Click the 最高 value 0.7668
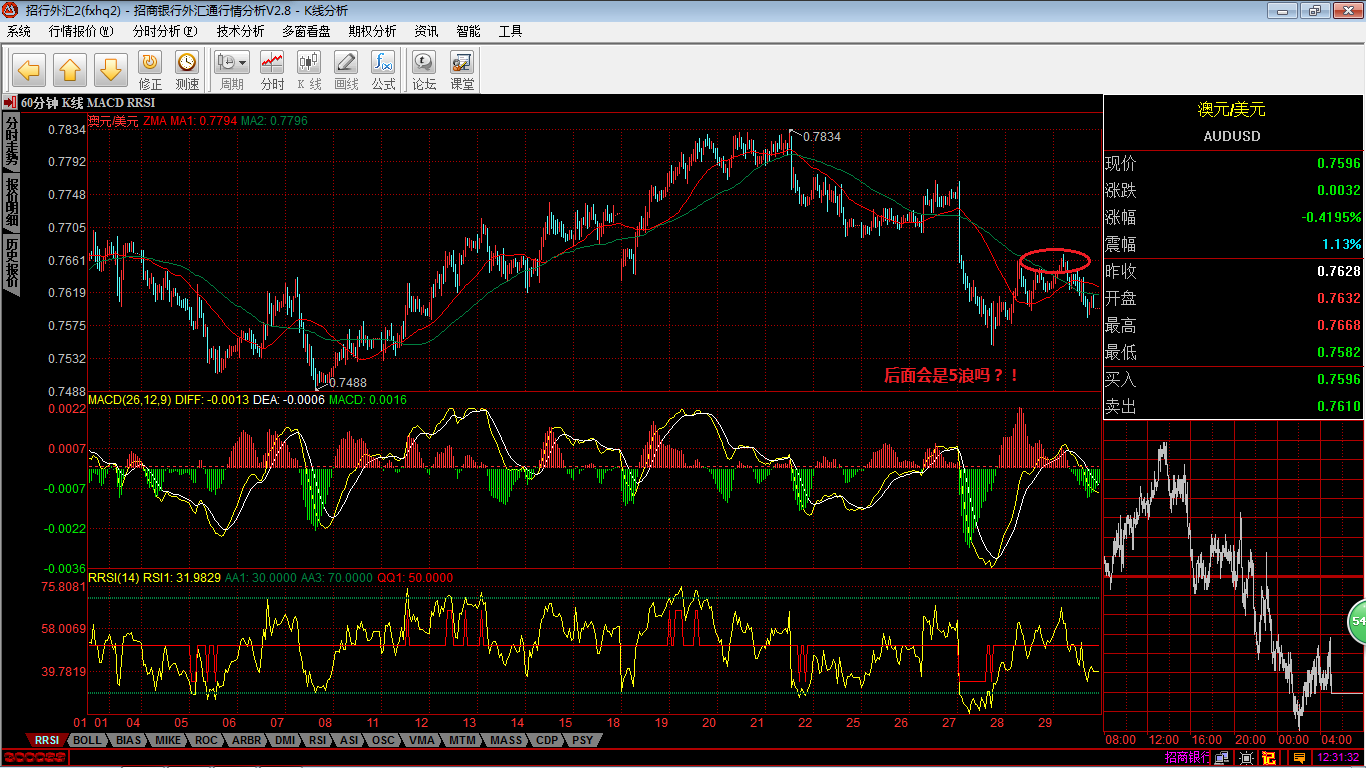 coord(1338,326)
